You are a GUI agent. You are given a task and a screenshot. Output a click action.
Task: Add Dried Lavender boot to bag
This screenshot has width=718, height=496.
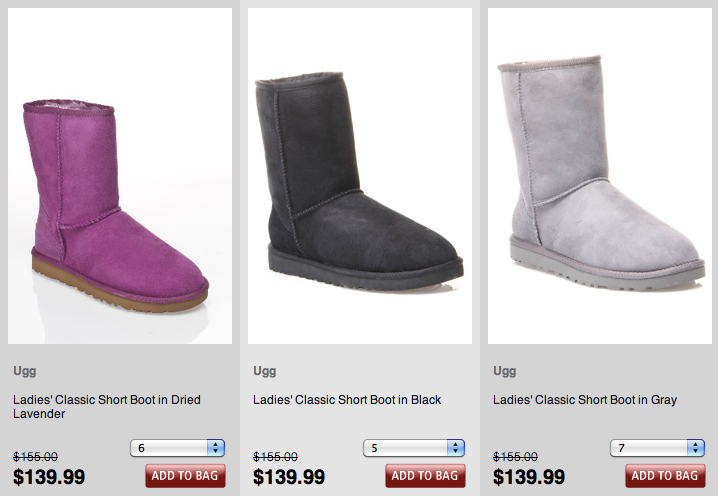click(x=185, y=476)
